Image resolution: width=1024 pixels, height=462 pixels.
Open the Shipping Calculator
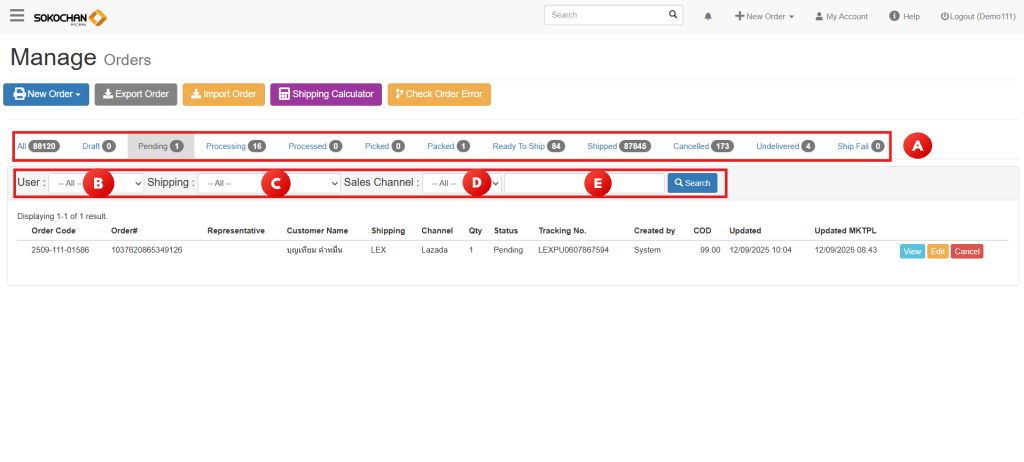click(326, 94)
